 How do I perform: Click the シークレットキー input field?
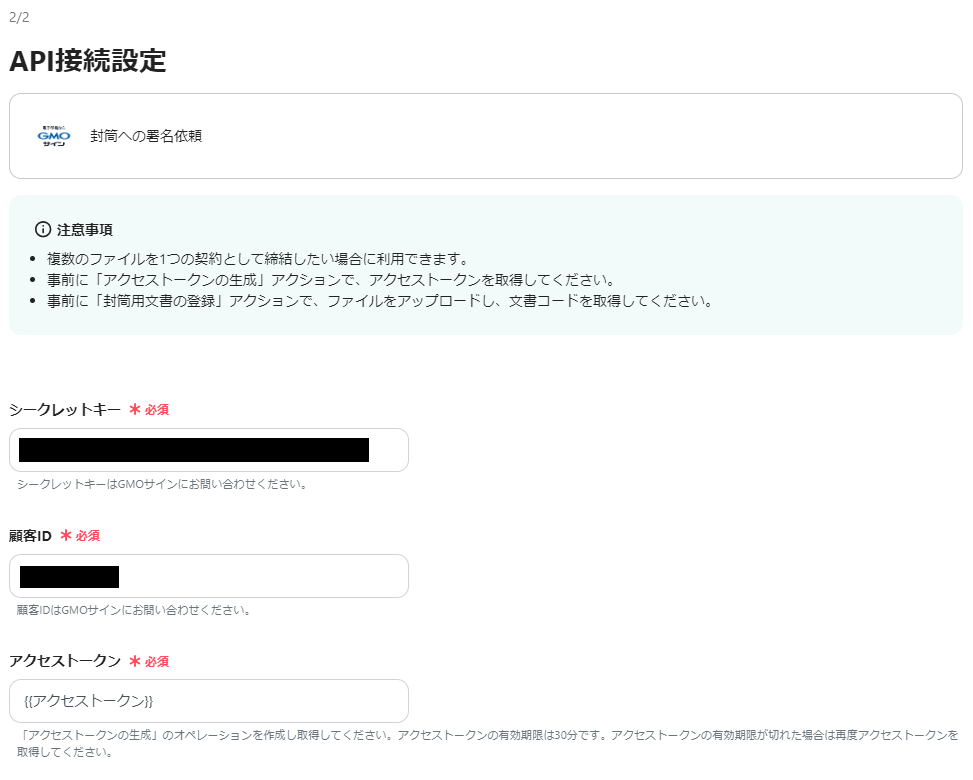208,450
